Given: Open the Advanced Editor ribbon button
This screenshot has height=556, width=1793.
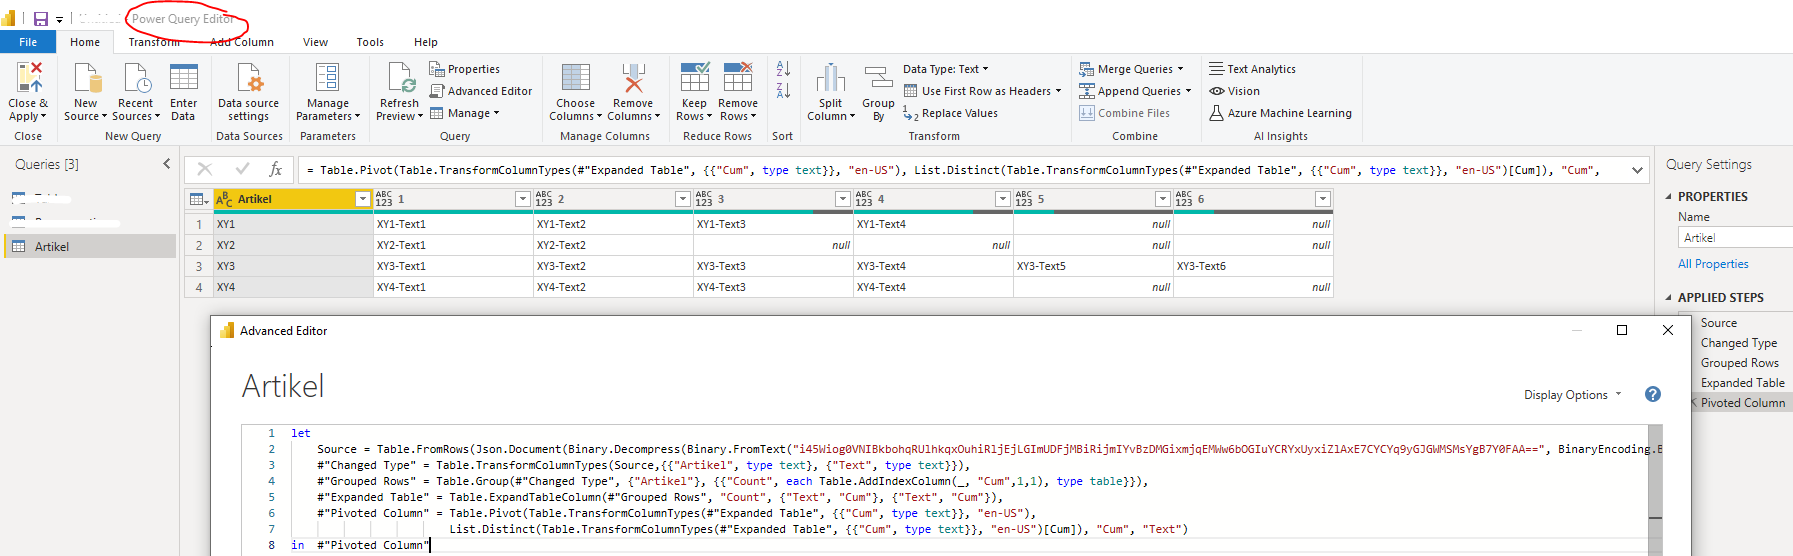Looking at the screenshot, I should pos(480,91).
